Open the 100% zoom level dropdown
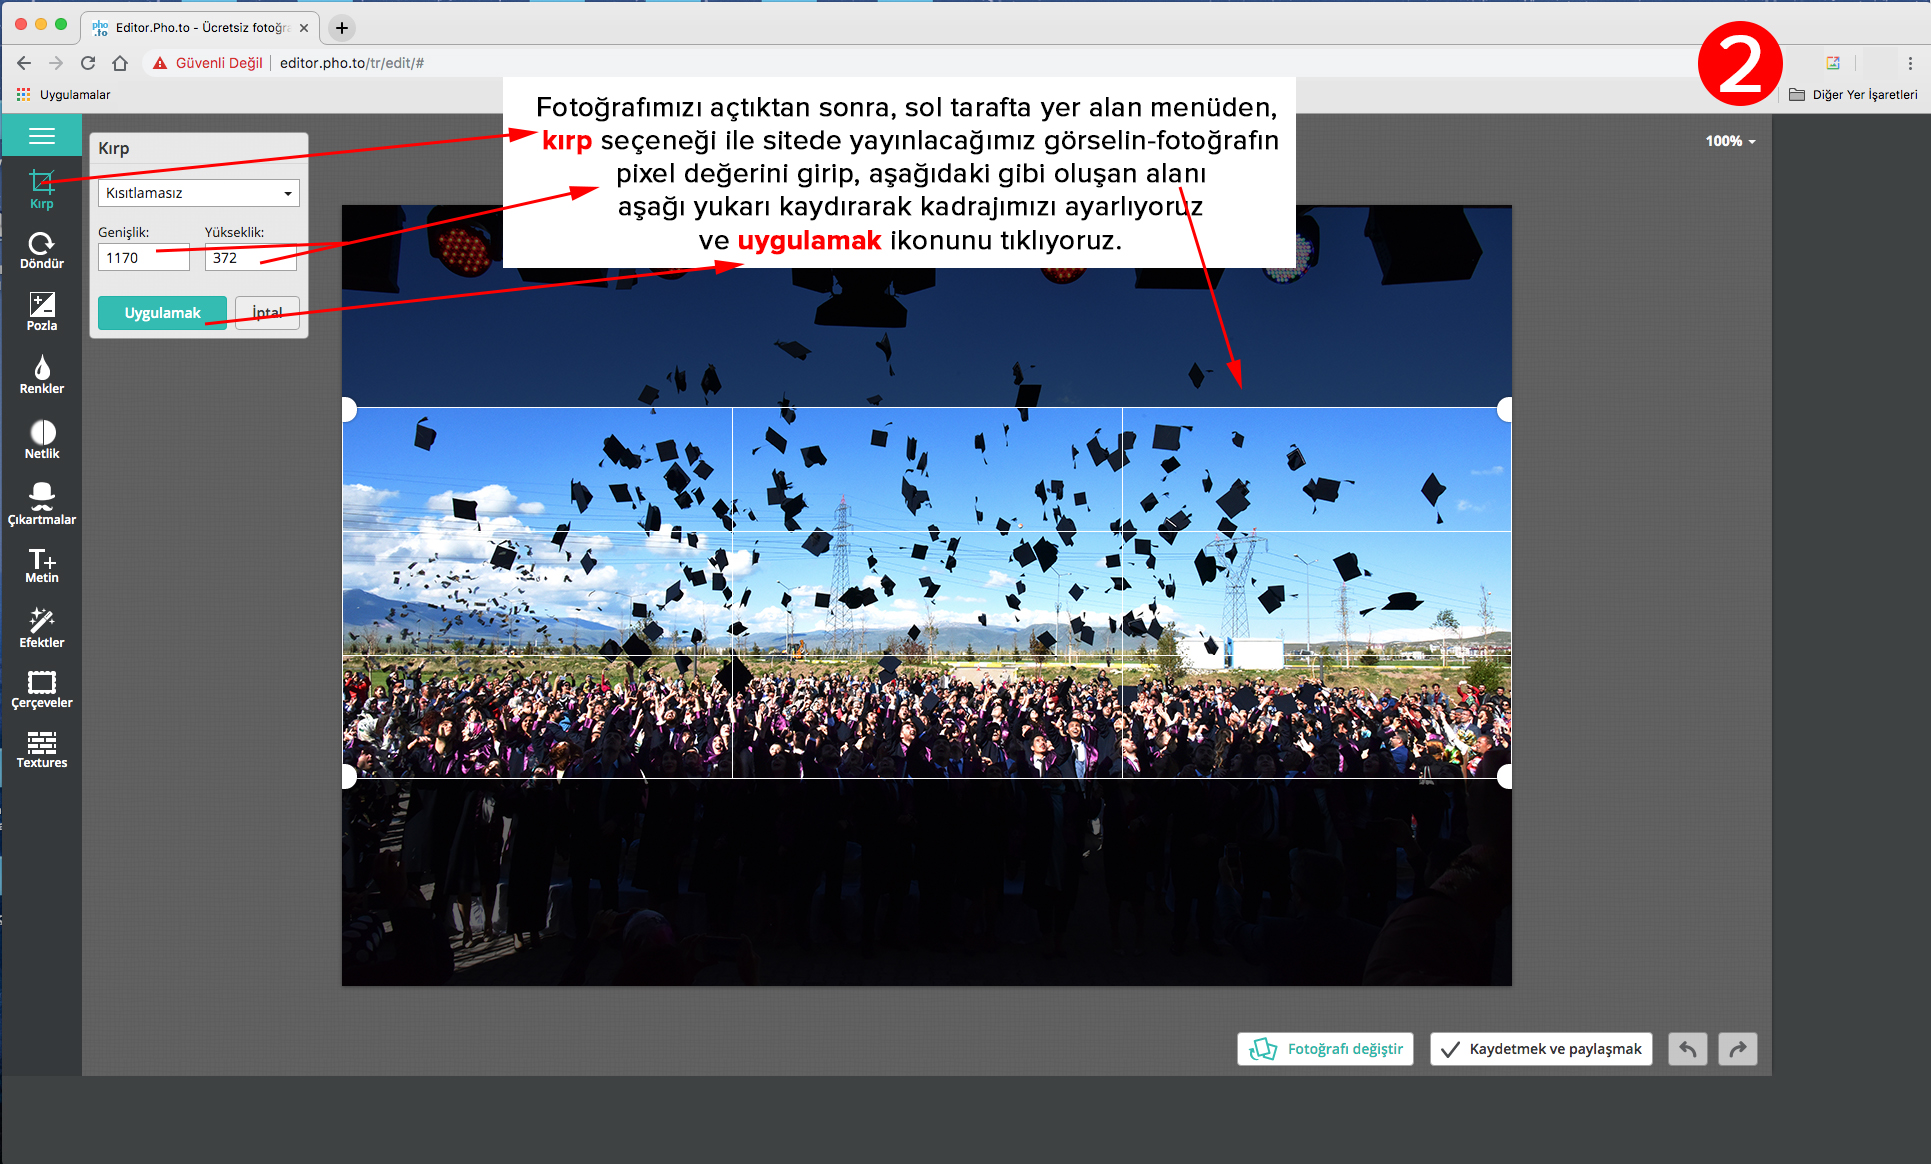The height and width of the screenshot is (1164, 1931). tap(1730, 141)
